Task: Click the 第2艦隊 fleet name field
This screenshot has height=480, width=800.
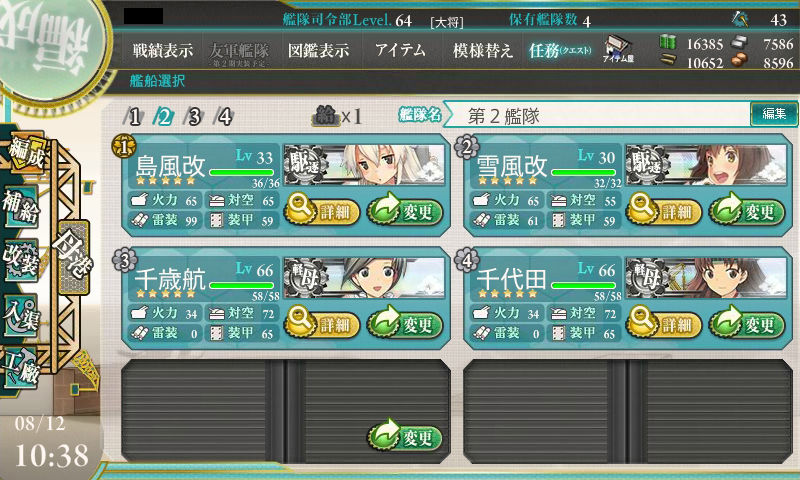Action: tap(597, 115)
